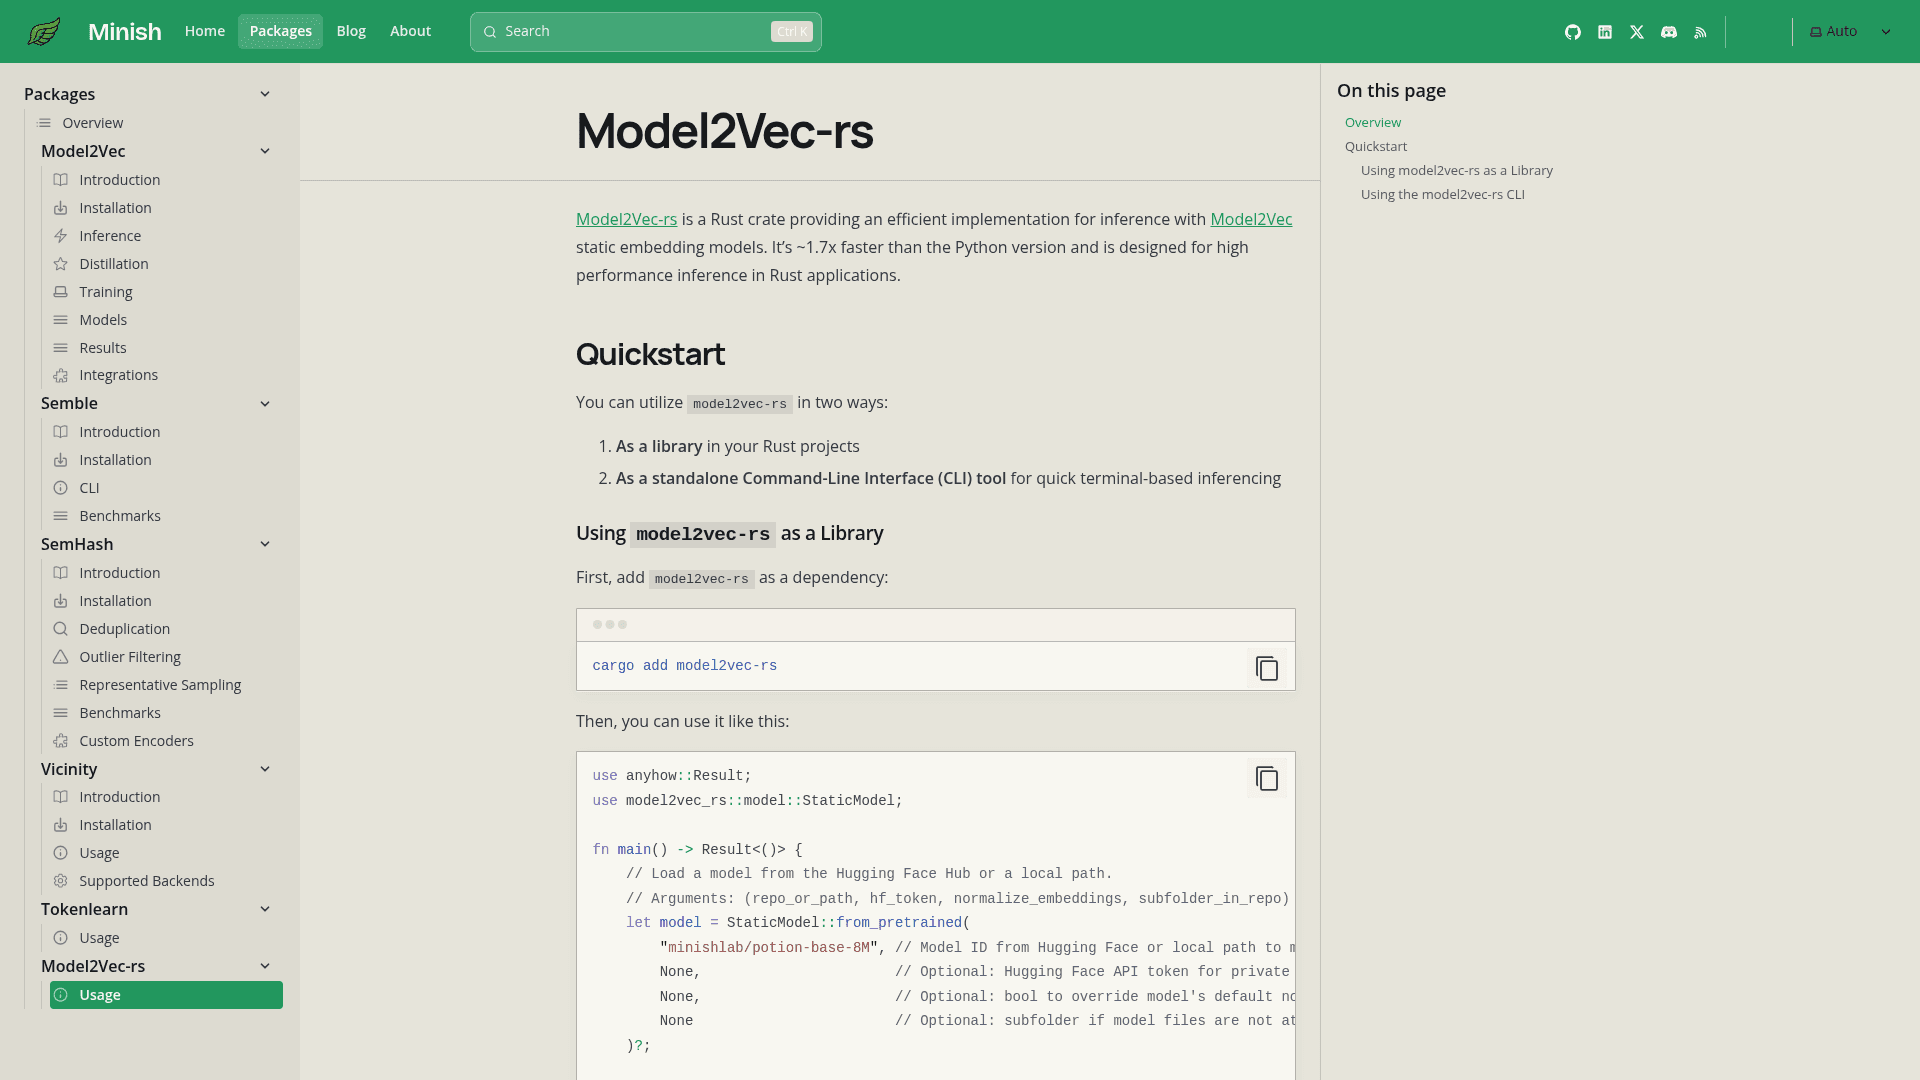Go to the Home nav item
Viewport: 1920px width, 1080px height.
click(x=205, y=31)
